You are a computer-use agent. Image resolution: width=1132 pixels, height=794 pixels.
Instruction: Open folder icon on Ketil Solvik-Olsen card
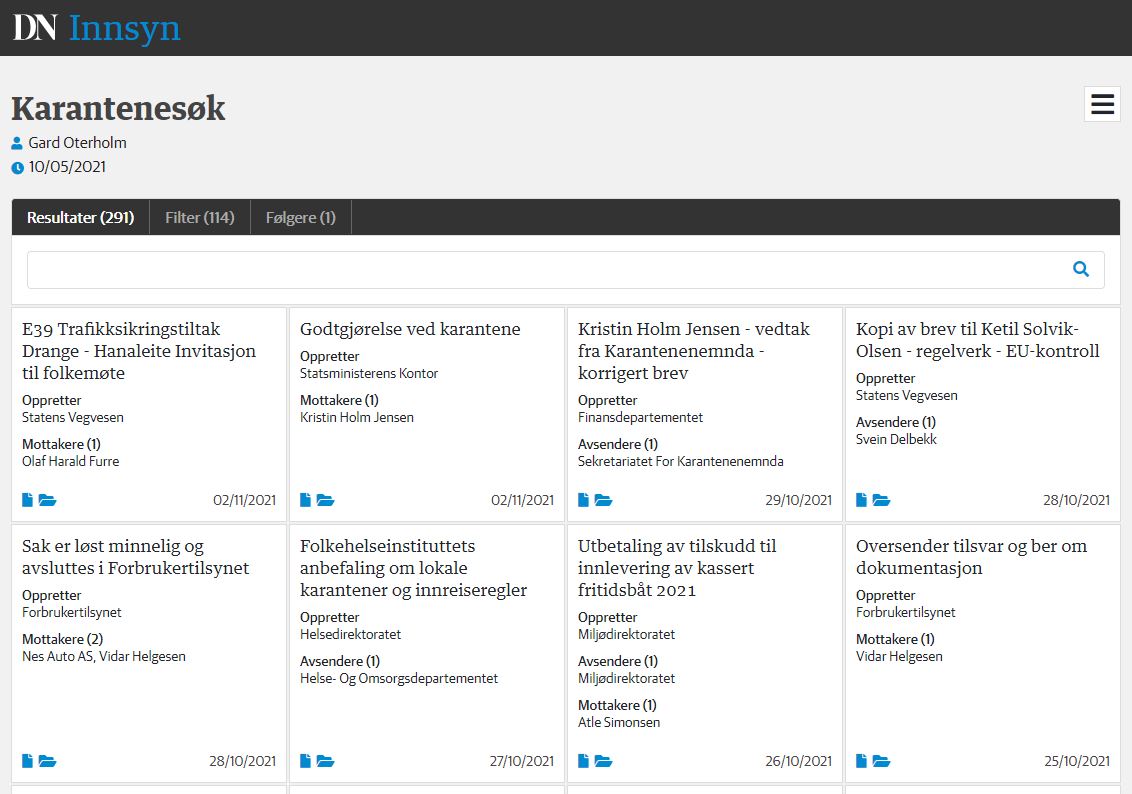coord(881,500)
